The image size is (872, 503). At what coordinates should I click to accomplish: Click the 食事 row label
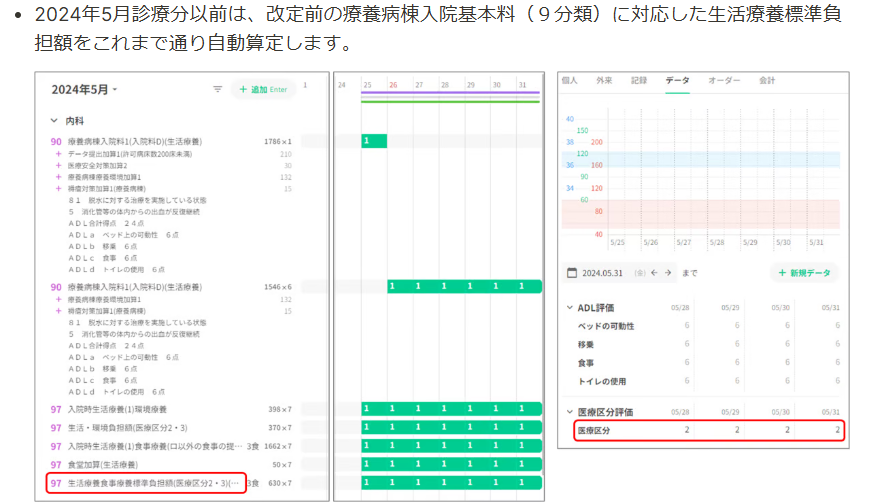point(586,363)
